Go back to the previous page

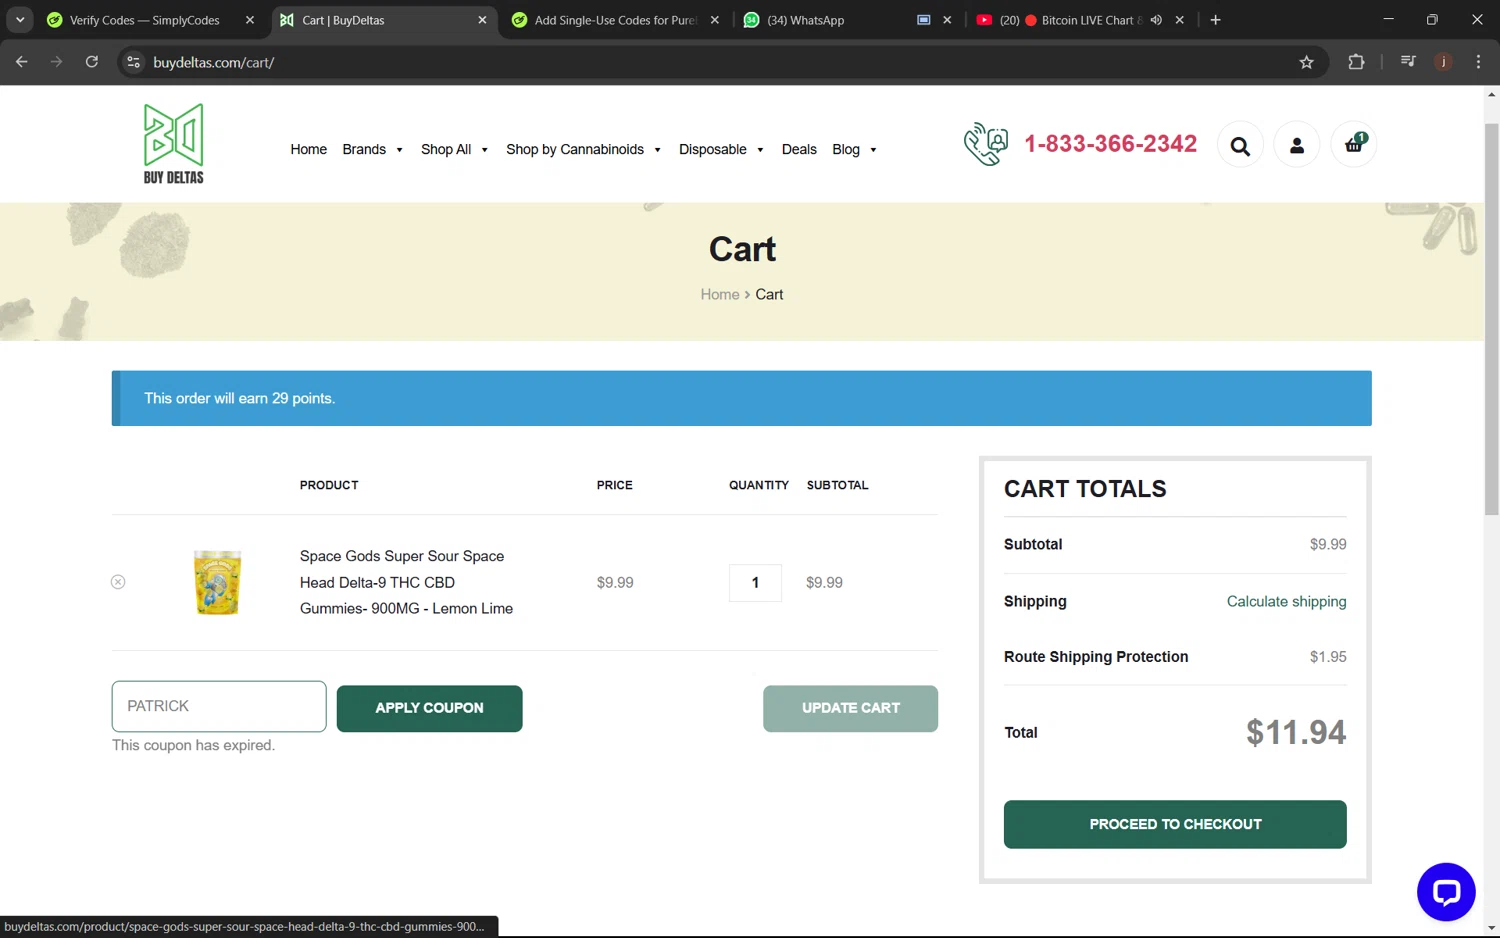point(22,62)
